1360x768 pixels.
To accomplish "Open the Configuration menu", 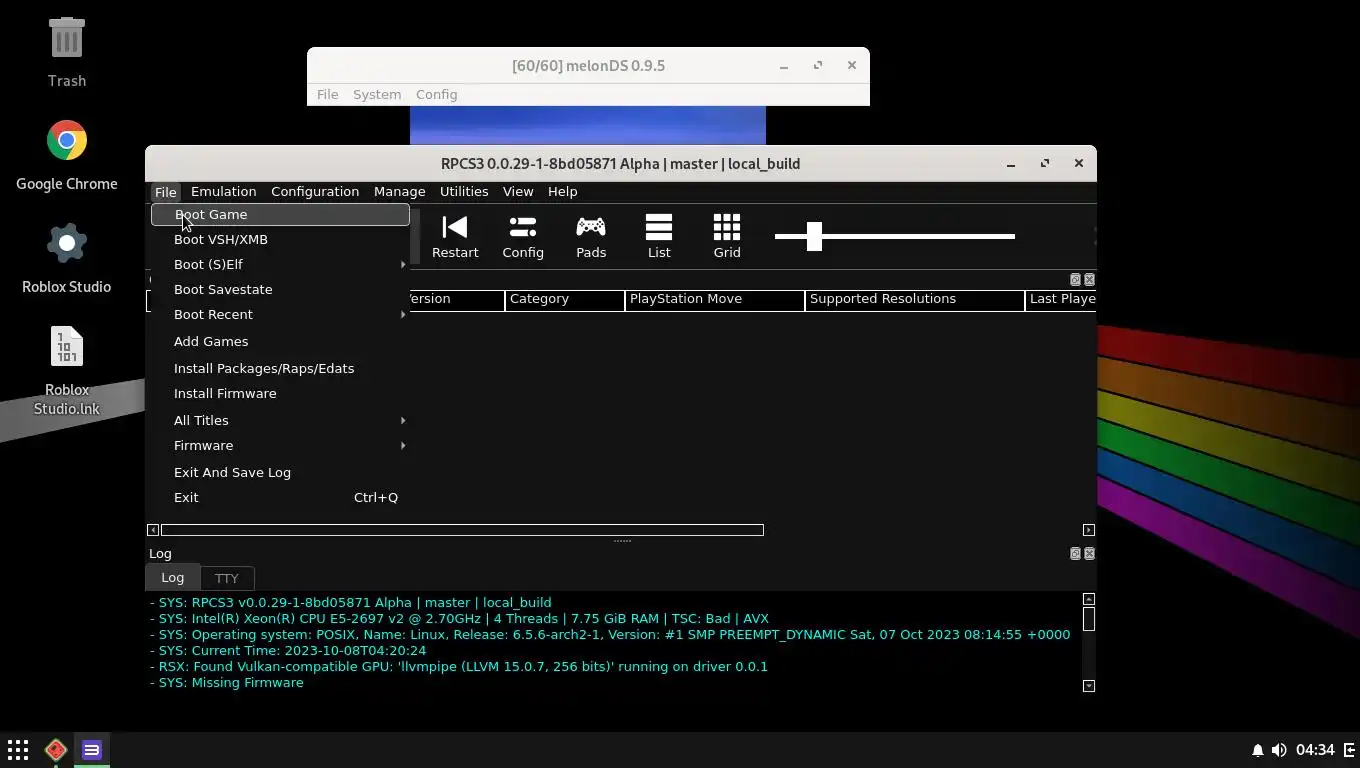I will pos(315,191).
